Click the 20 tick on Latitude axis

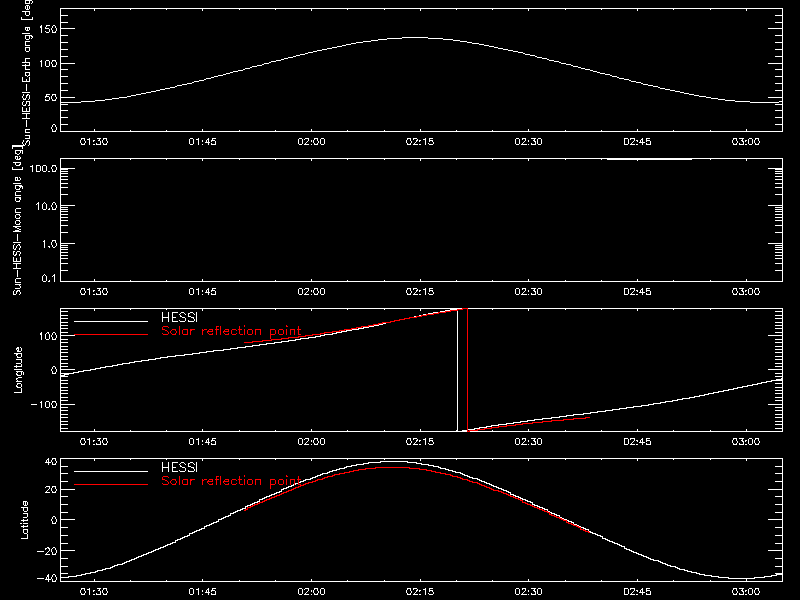[x=51, y=490]
